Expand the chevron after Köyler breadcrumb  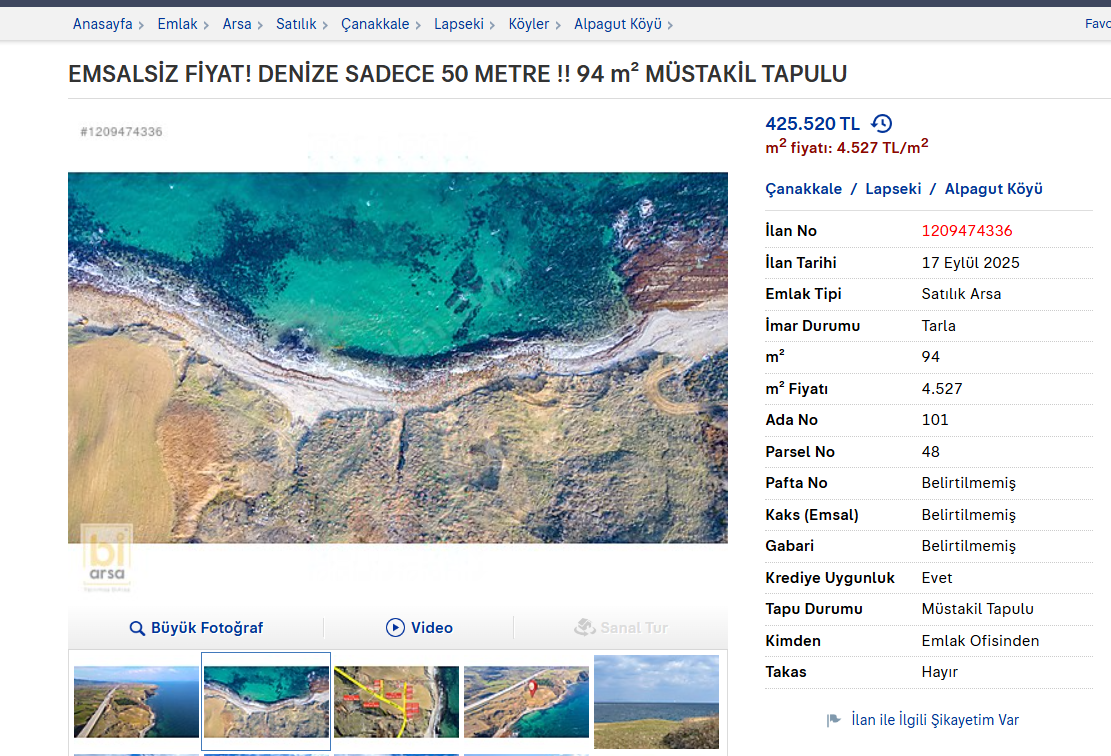558,26
